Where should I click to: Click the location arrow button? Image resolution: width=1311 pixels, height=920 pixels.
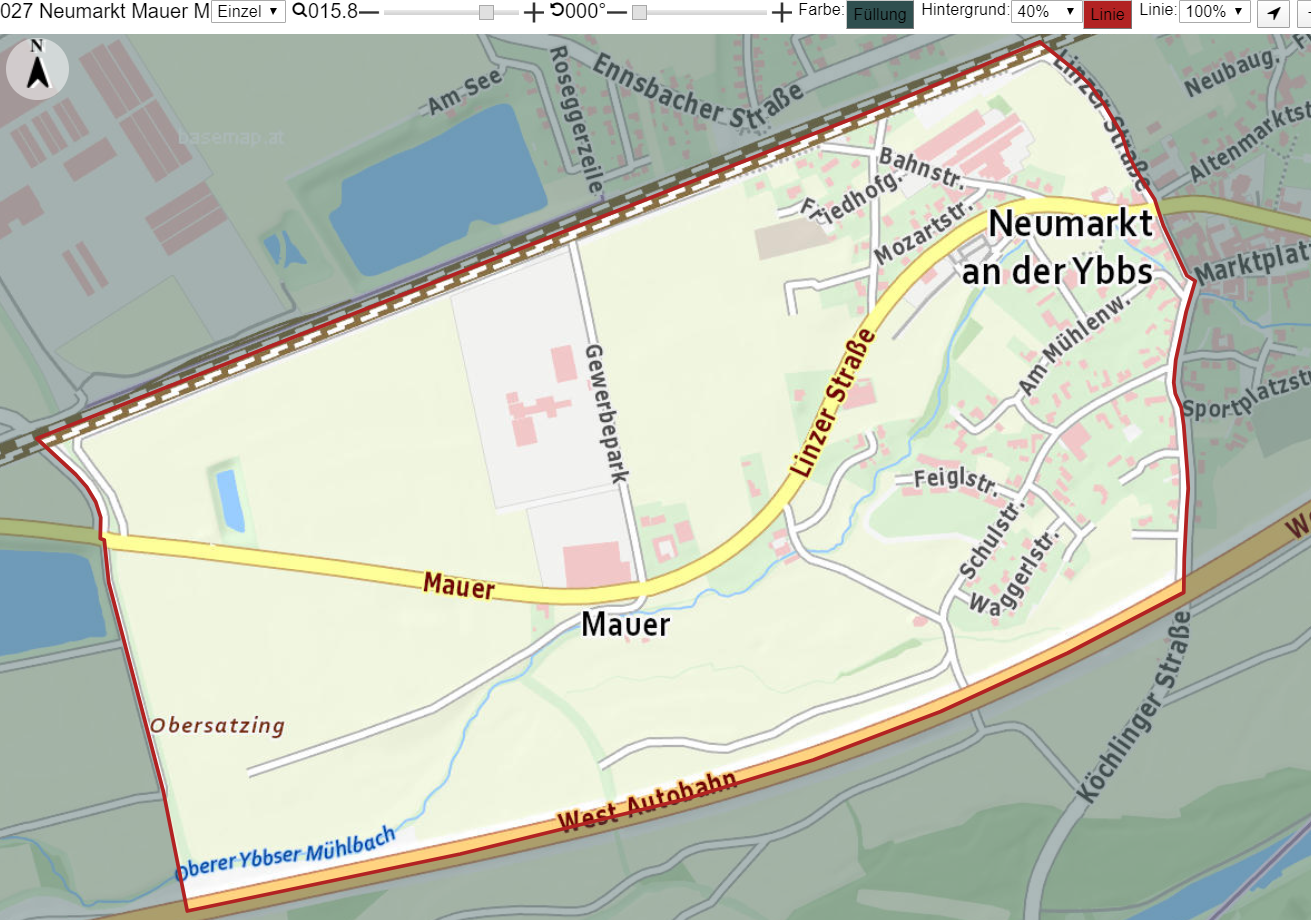click(x=1273, y=13)
